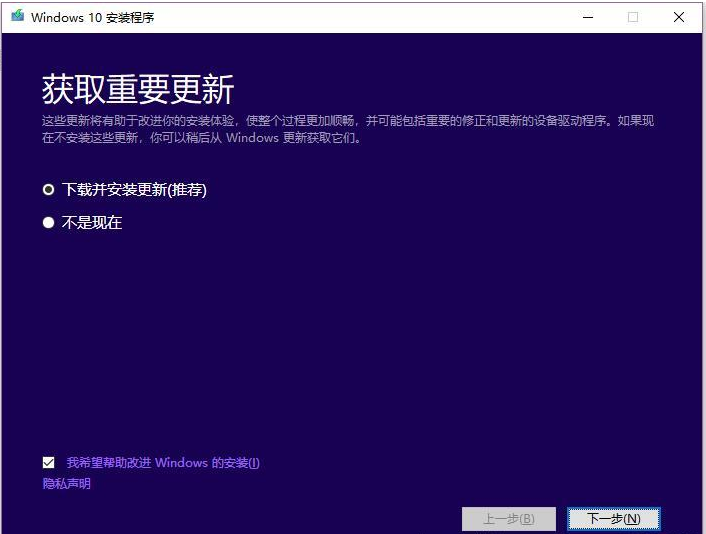The image size is (706, 534).
Task: Minimize the Windows 10 安装程序 window
Action: 588,17
